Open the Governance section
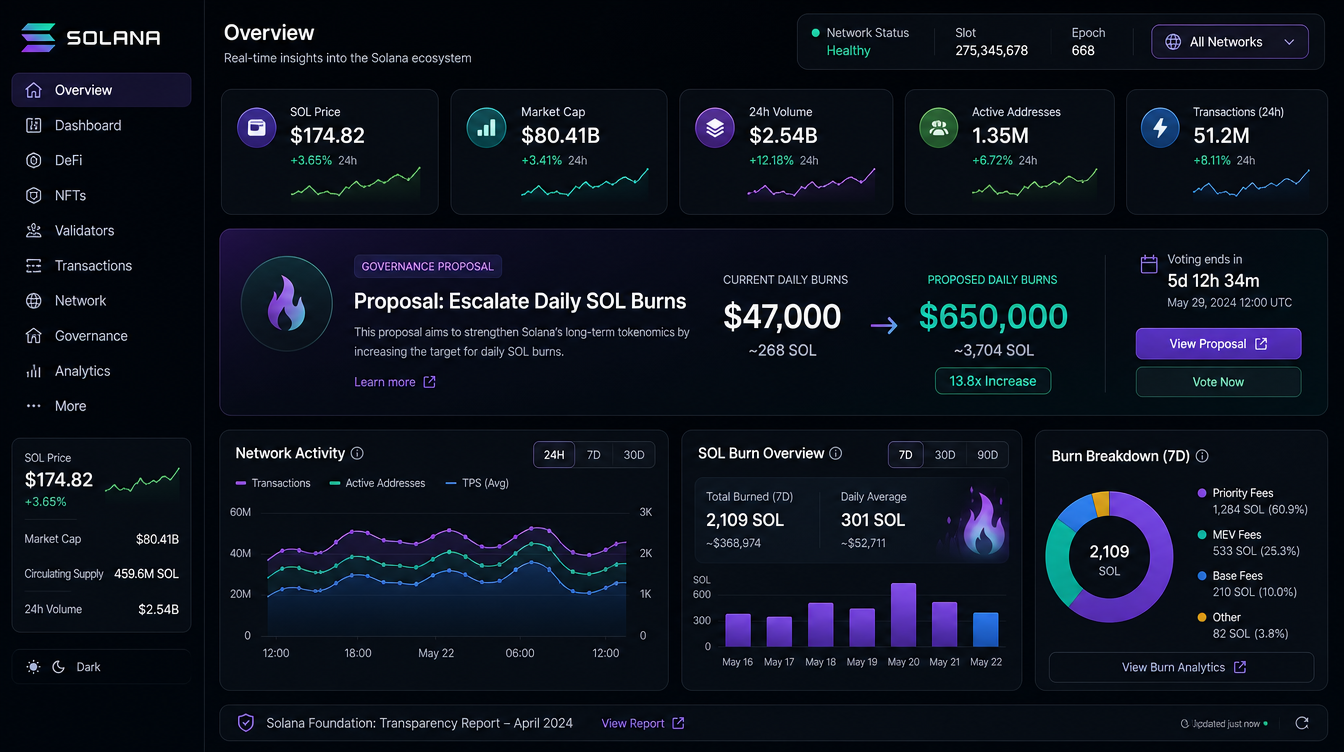 point(101,336)
